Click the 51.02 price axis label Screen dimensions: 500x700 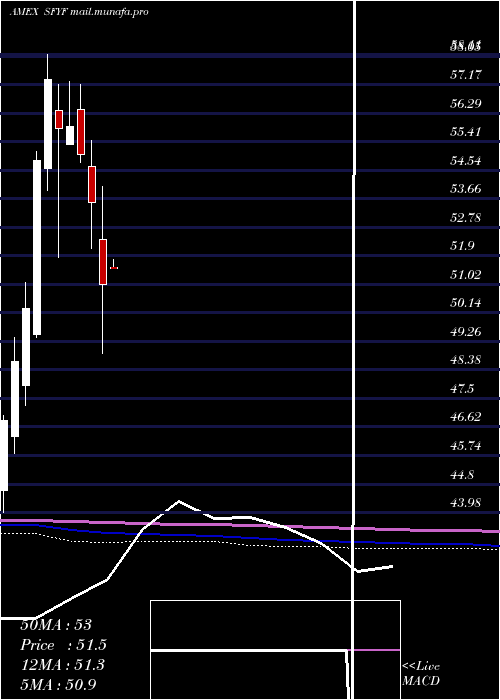466,275
